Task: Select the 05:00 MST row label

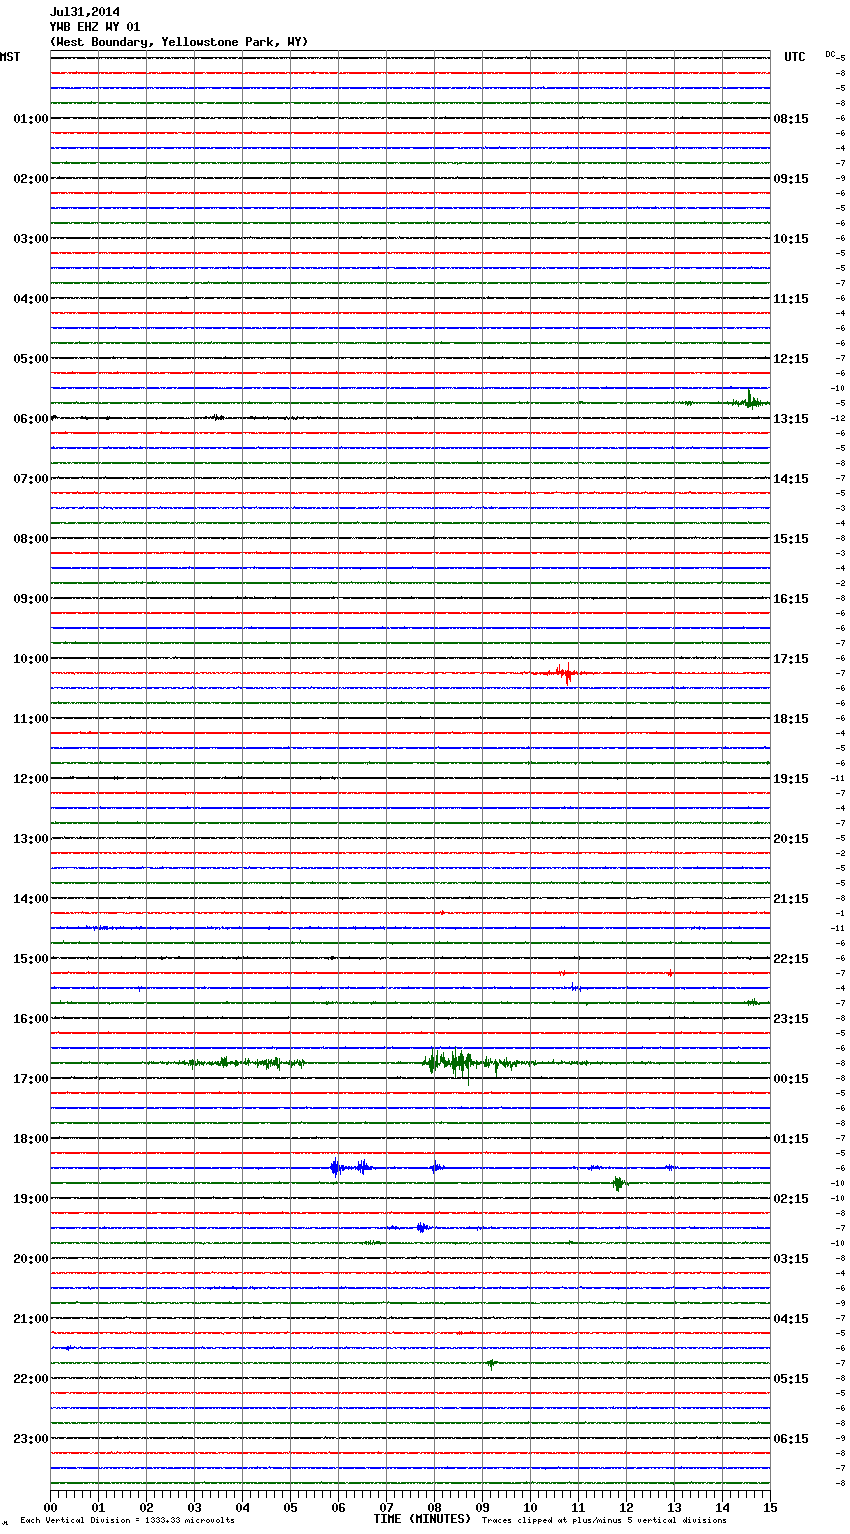Action: tap(31, 359)
